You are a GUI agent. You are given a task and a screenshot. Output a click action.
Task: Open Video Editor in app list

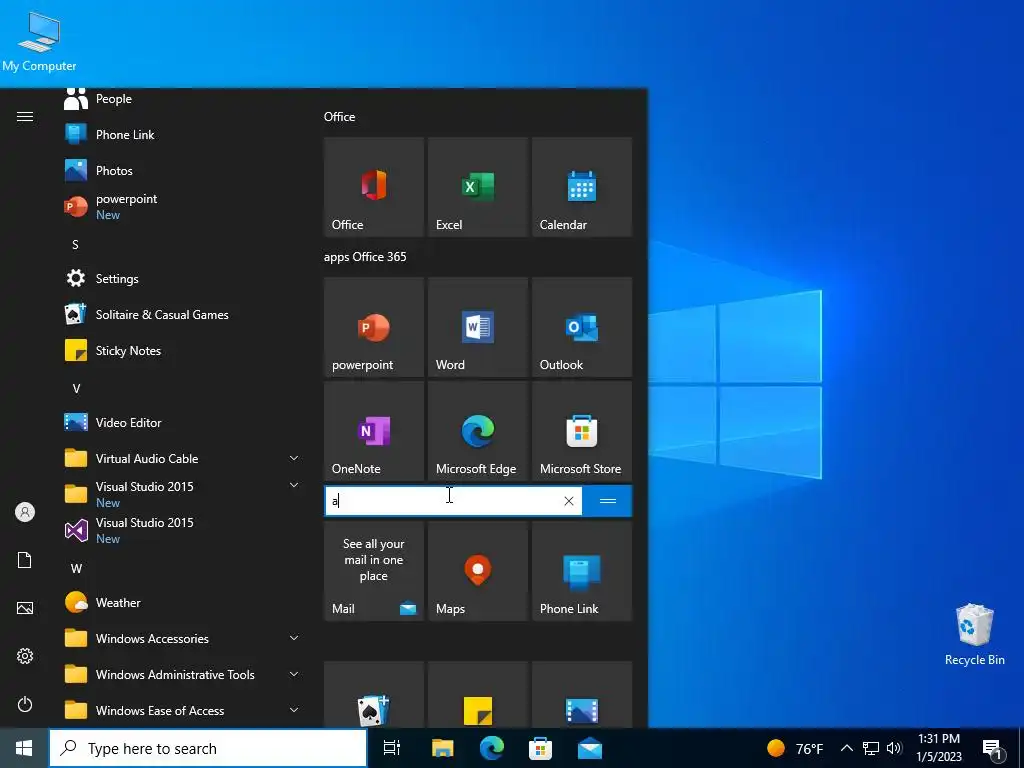click(183, 423)
